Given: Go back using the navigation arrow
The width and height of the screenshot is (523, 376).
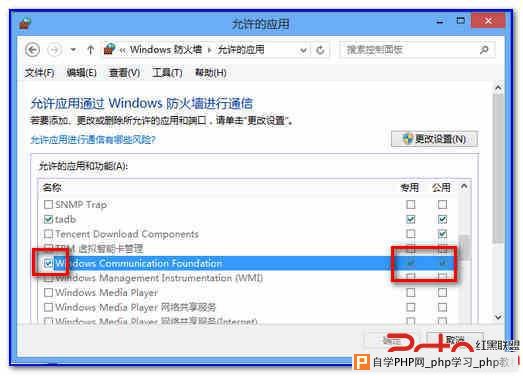Looking at the screenshot, I should 32,50.
